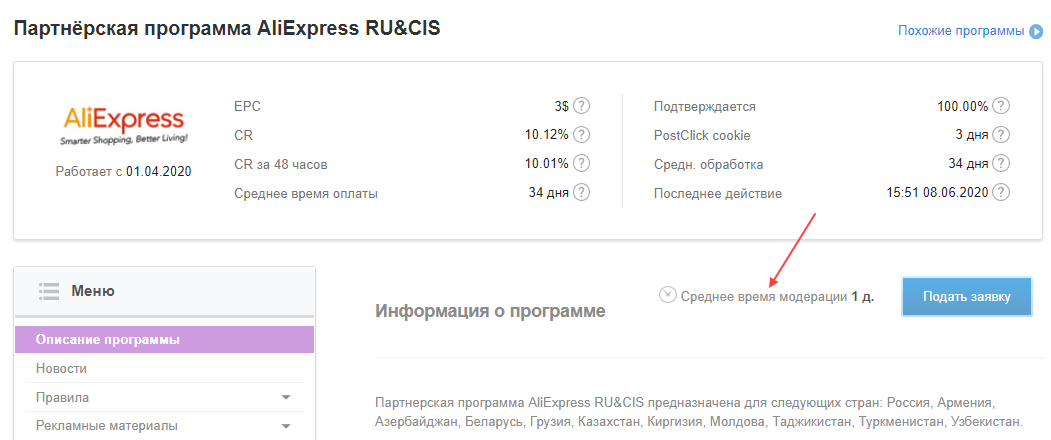Open the Новости menu item
The image size is (1051, 440).
(61, 369)
